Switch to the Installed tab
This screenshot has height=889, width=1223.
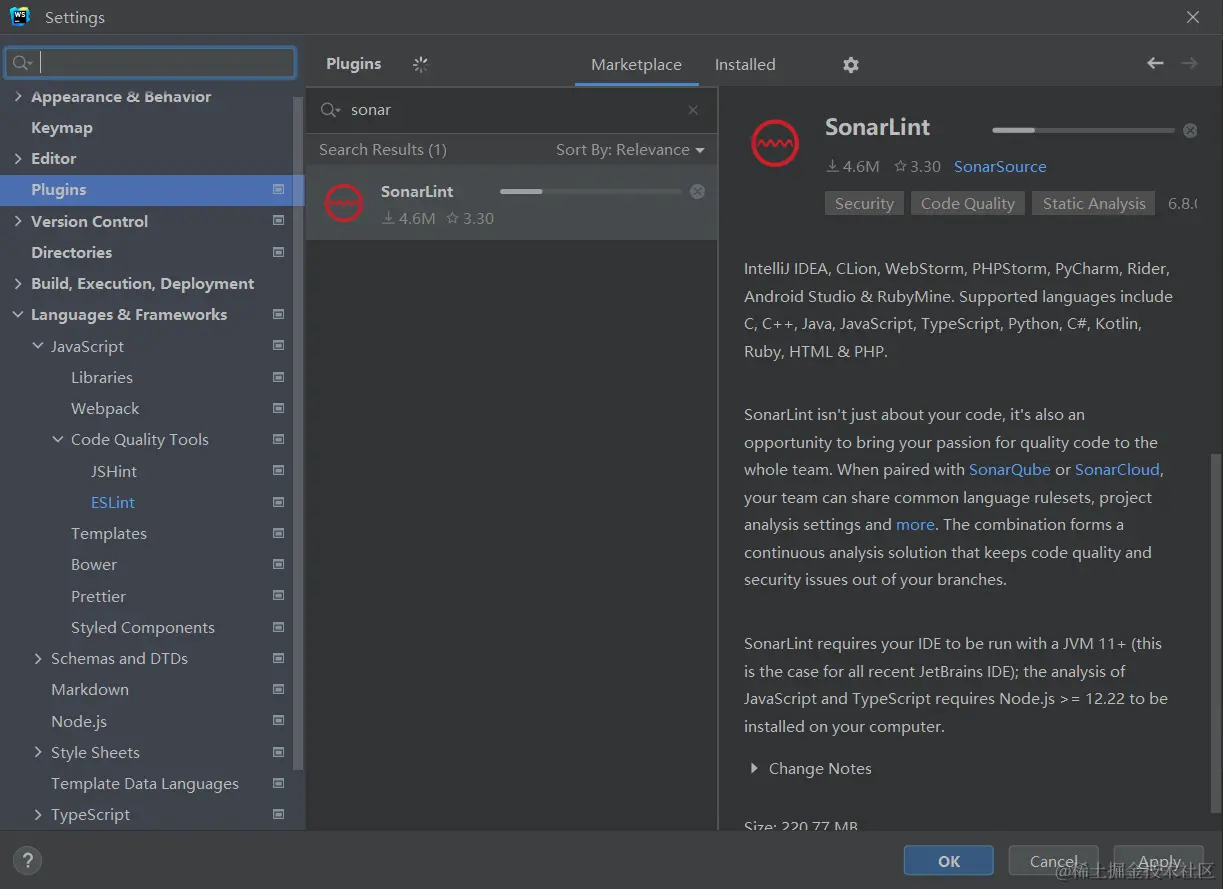(745, 65)
